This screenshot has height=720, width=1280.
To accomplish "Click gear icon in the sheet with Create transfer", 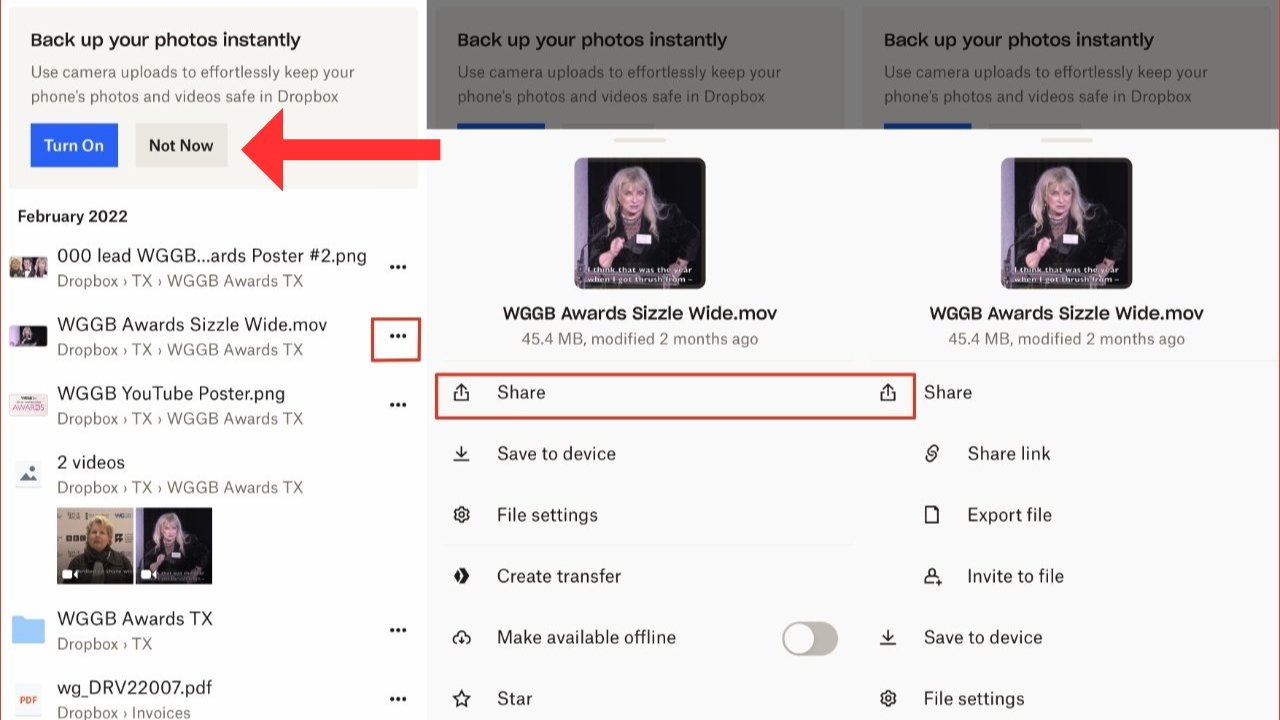I will [461, 515].
